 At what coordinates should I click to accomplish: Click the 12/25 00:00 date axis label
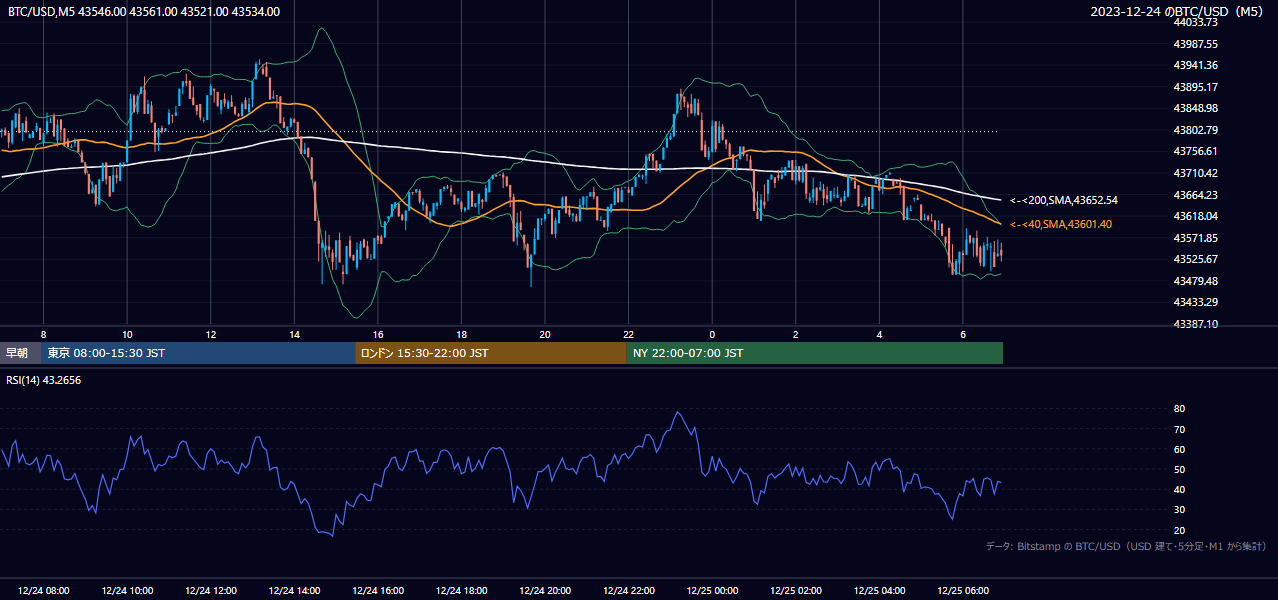click(711, 591)
